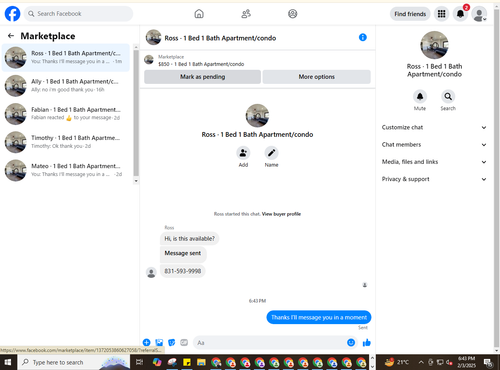500x370 pixels.
Task: Open the Home feed icon
Action: pyautogui.click(x=199, y=14)
